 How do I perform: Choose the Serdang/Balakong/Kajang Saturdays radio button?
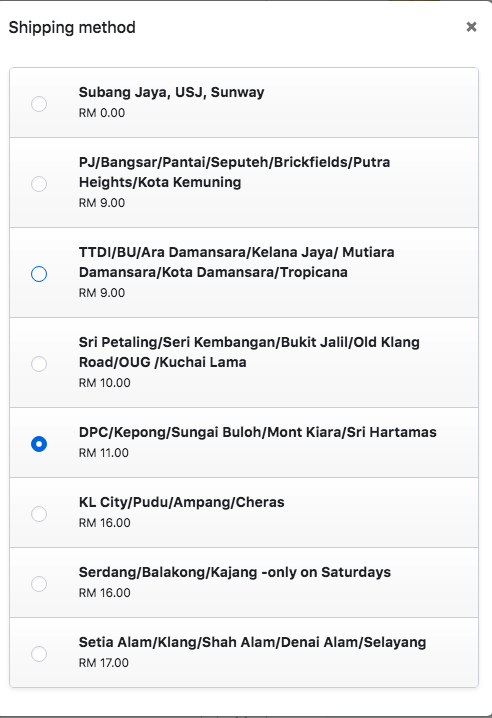[39, 584]
